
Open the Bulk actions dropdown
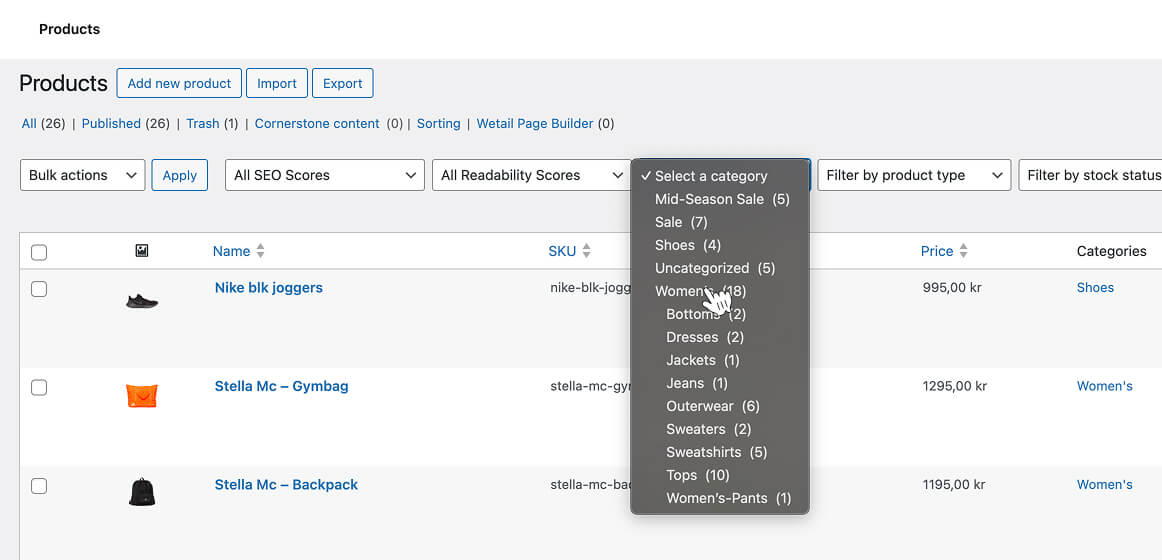[x=82, y=175]
